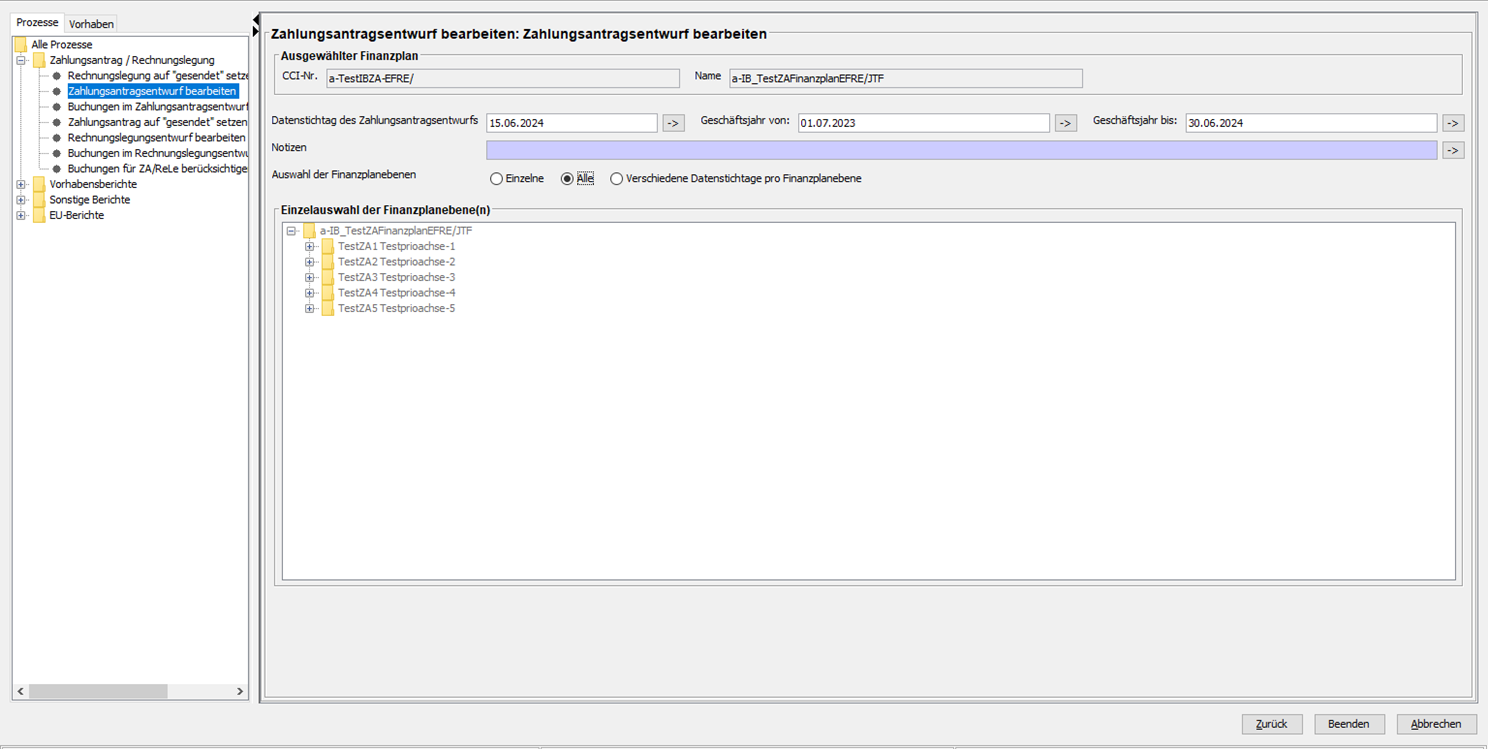Click the Sonstige Berichte folder icon
The width and height of the screenshot is (1488, 749).
point(39,200)
